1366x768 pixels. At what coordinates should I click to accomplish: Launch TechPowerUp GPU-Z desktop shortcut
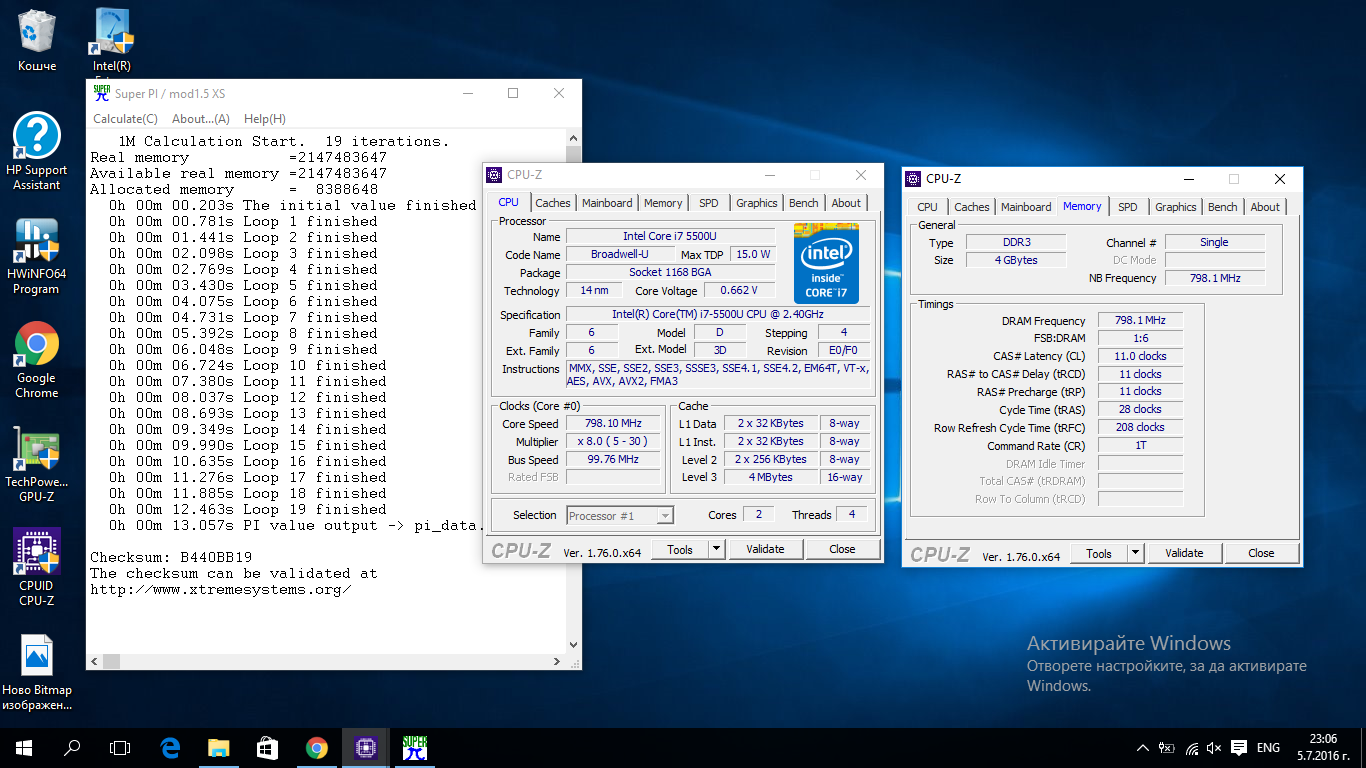(37, 464)
